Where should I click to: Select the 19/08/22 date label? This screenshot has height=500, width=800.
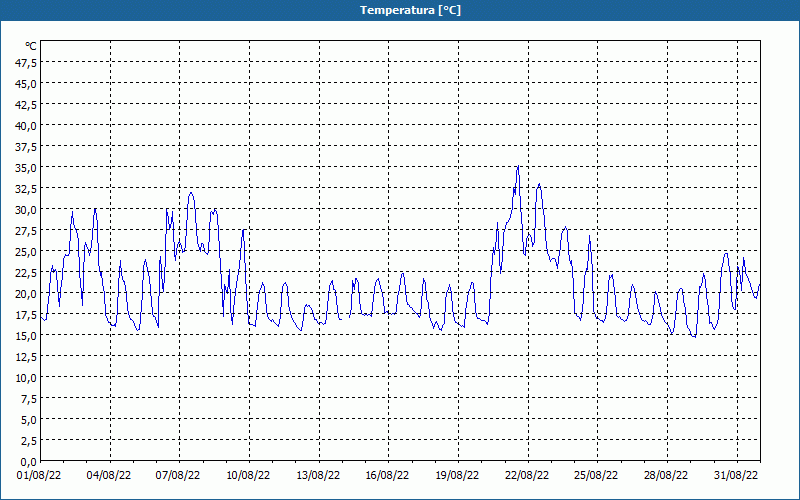457,476
